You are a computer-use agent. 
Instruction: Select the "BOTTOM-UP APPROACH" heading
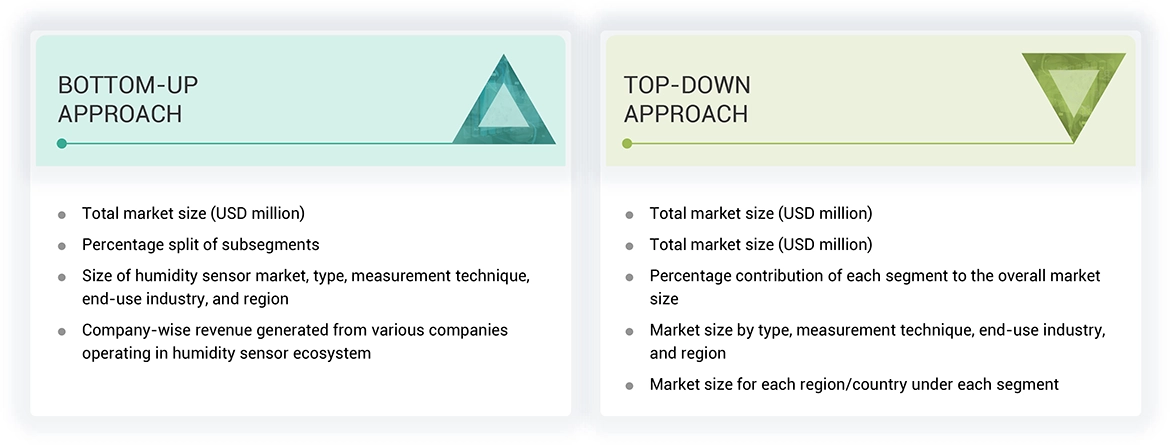[x=120, y=99]
